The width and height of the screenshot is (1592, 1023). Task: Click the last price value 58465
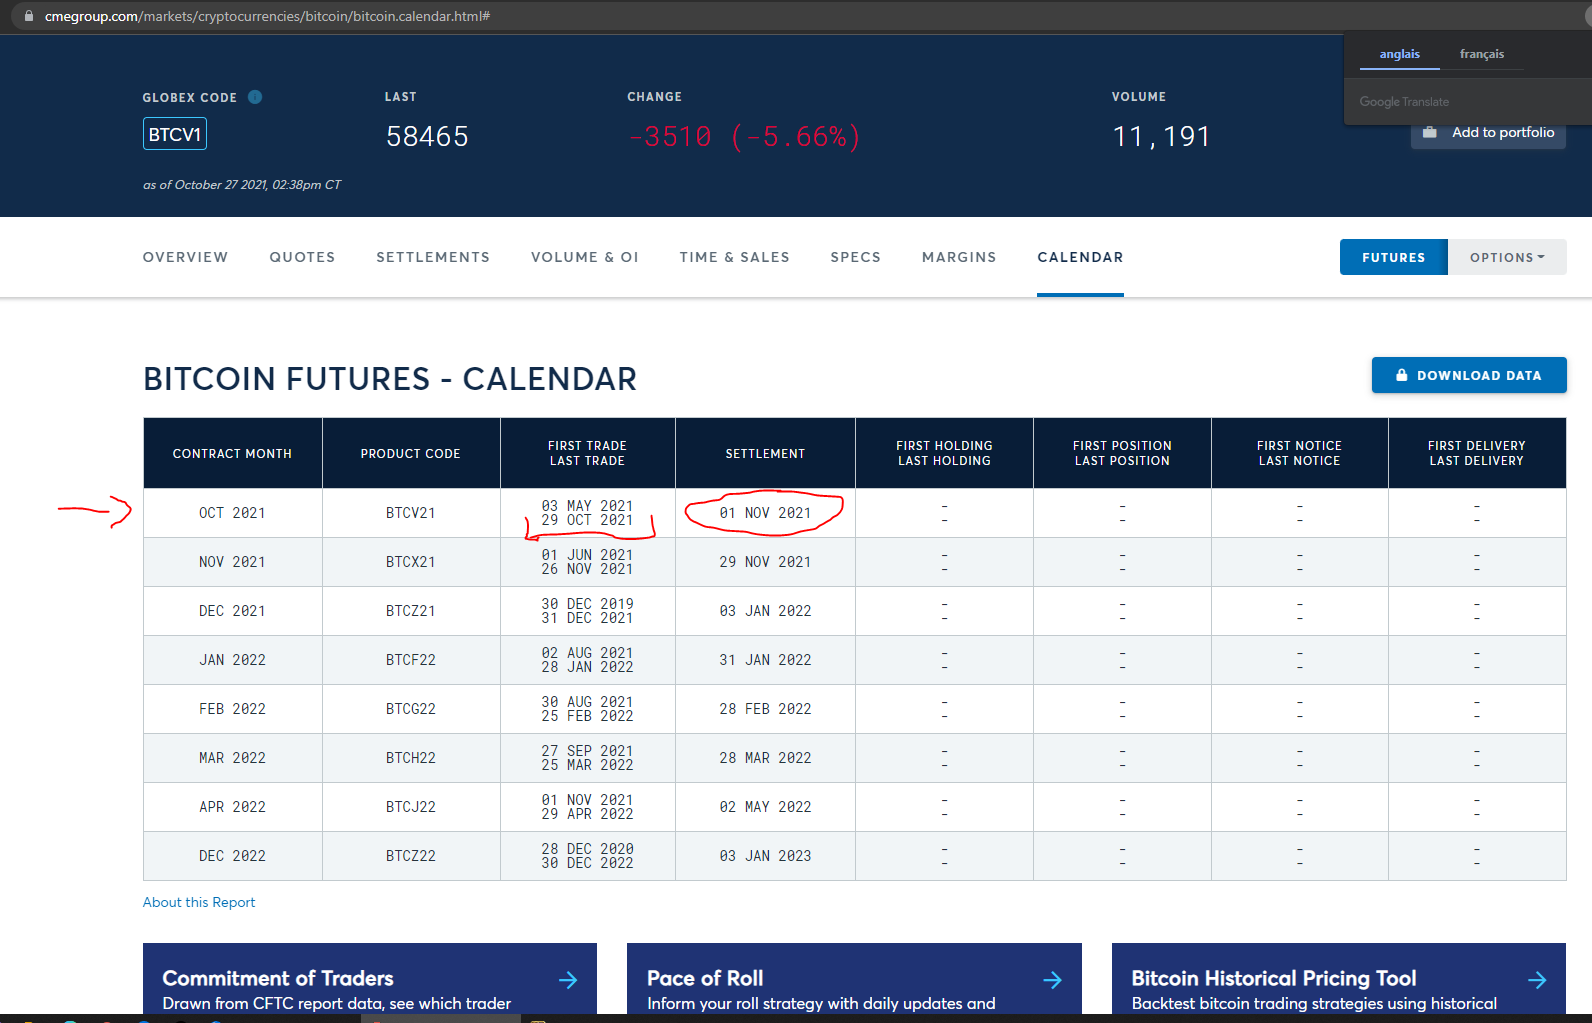point(427,136)
